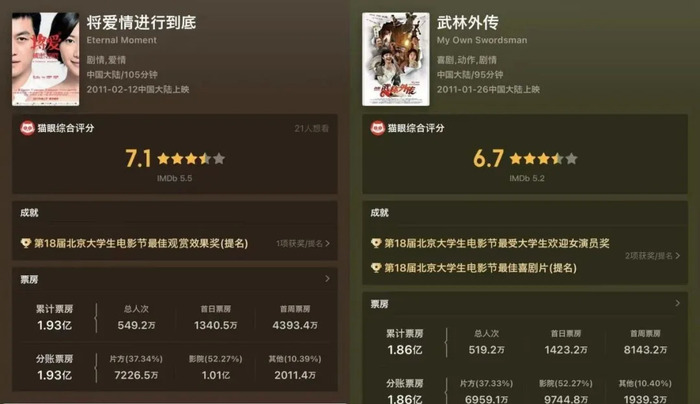Expand 2项获奖/提名 awards list
This screenshot has width=700, height=404.
point(652,256)
